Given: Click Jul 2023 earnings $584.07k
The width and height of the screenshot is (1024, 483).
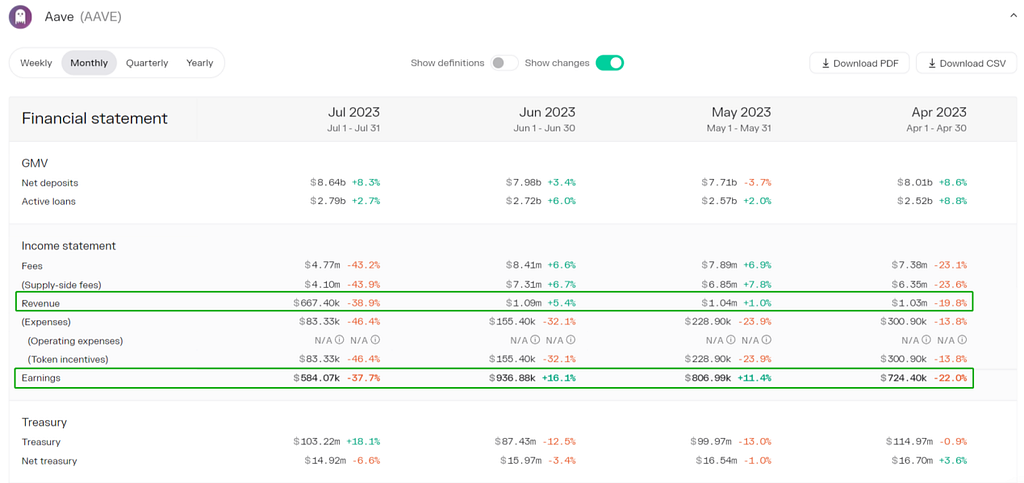Looking at the screenshot, I should point(317,378).
